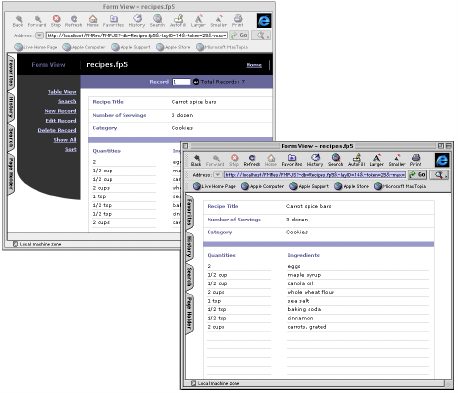Click the address URL field in rear window
This screenshot has width=458, height=393.
pyautogui.click(x=137, y=35)
